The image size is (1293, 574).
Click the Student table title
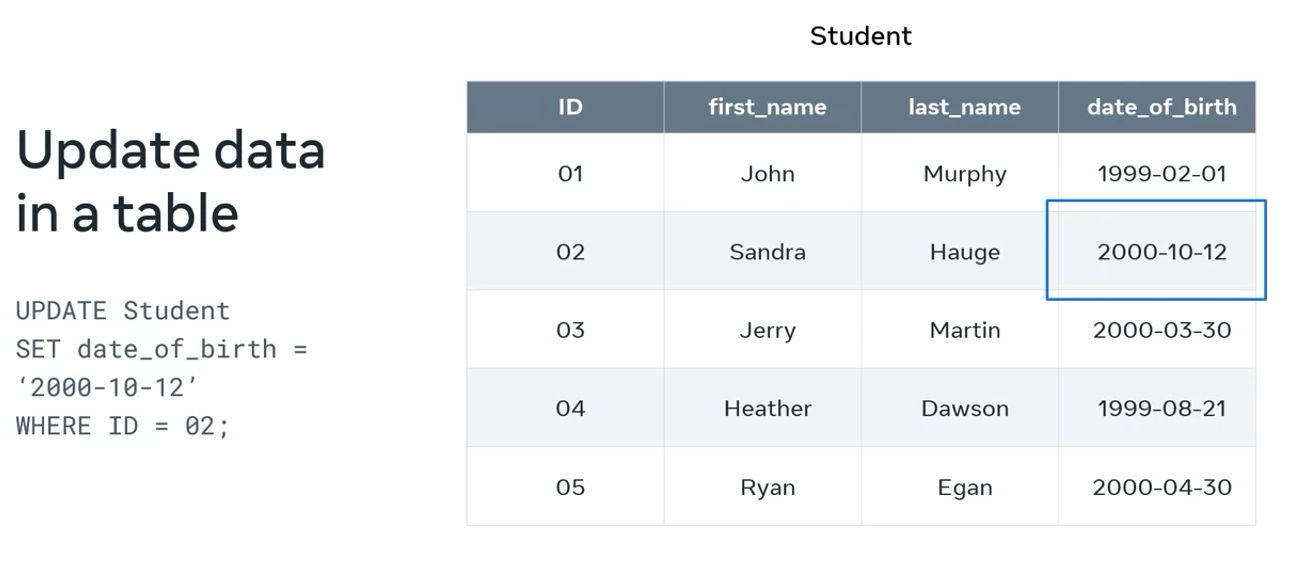860,36
